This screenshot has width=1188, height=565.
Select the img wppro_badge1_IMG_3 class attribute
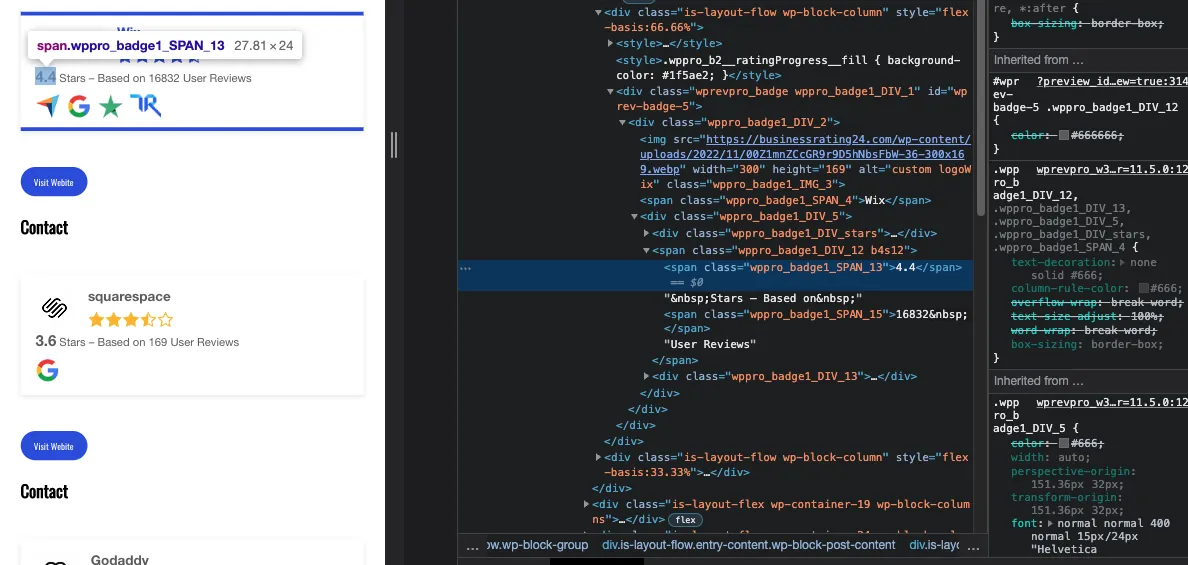click(755, 184)
